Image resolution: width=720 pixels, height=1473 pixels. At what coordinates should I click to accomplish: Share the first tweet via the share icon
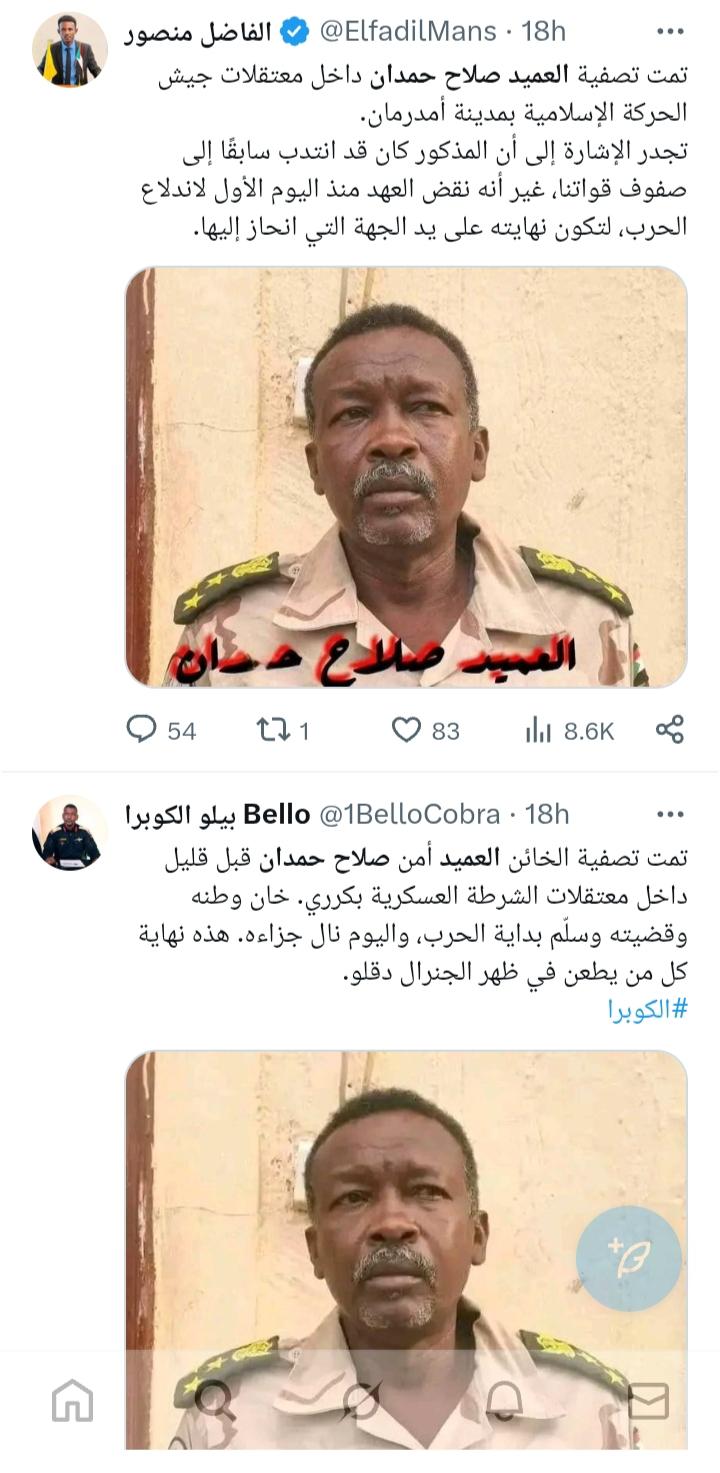click(x=669, y=729)
